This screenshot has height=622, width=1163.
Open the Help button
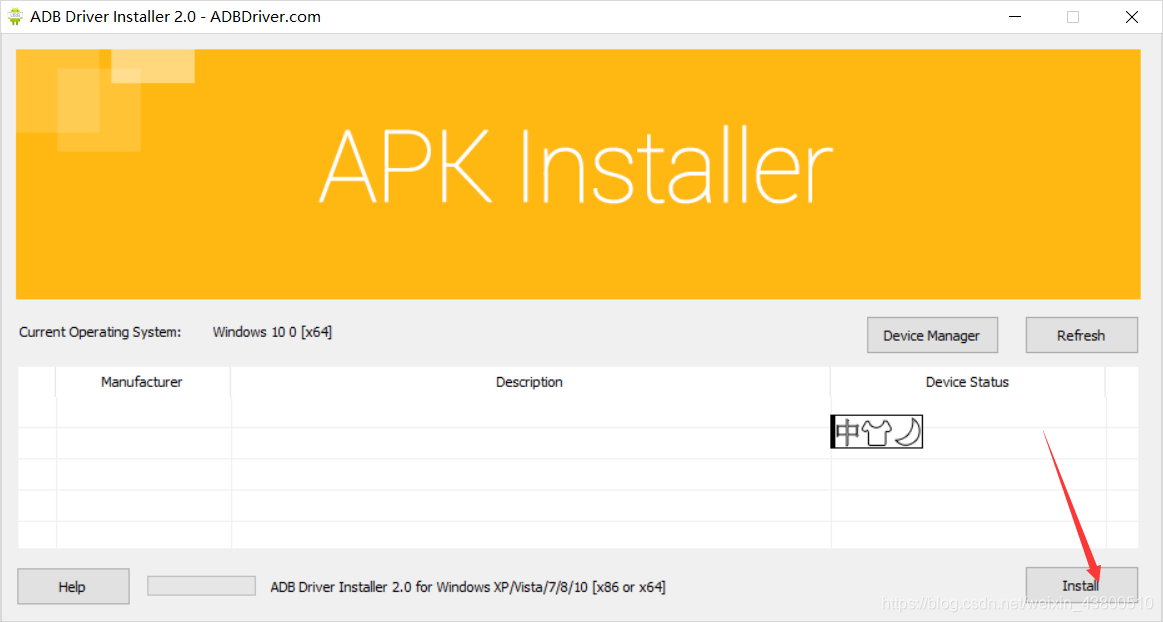coord(73,586)
